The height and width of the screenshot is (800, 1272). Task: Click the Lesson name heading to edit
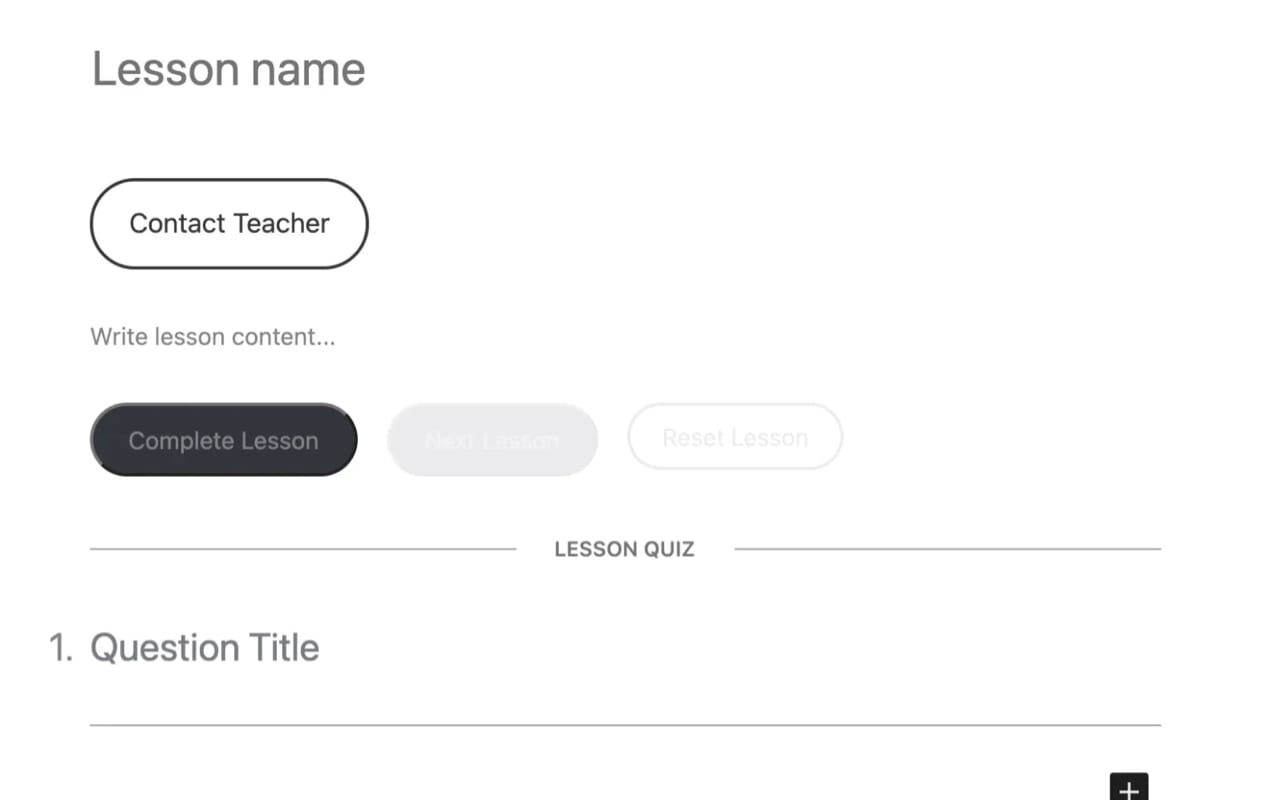228,68
